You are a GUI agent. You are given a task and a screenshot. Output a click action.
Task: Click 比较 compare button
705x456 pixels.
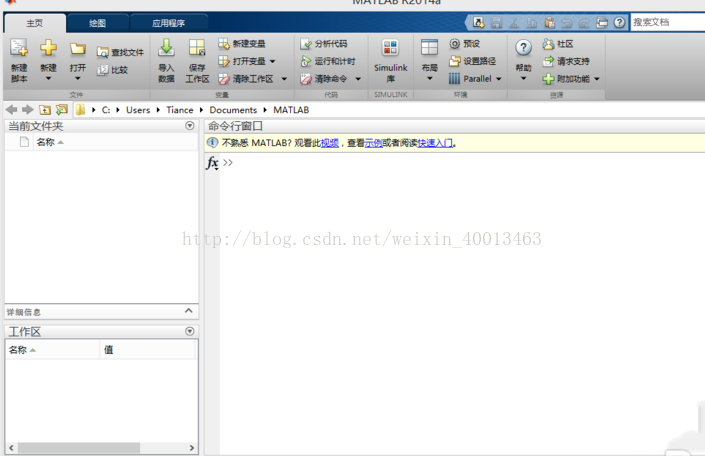coord(113,70)
